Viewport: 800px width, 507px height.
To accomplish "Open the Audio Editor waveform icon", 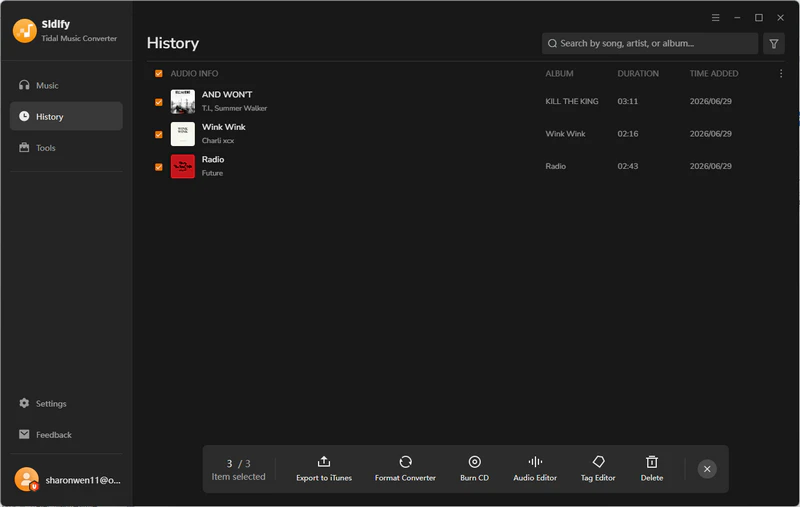I will 535,462.
